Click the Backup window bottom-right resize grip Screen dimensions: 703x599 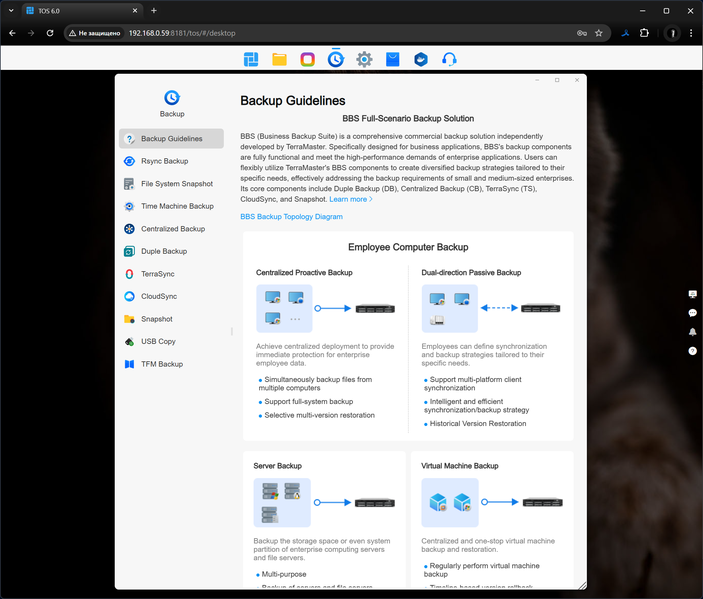click(x=582, y=585)
